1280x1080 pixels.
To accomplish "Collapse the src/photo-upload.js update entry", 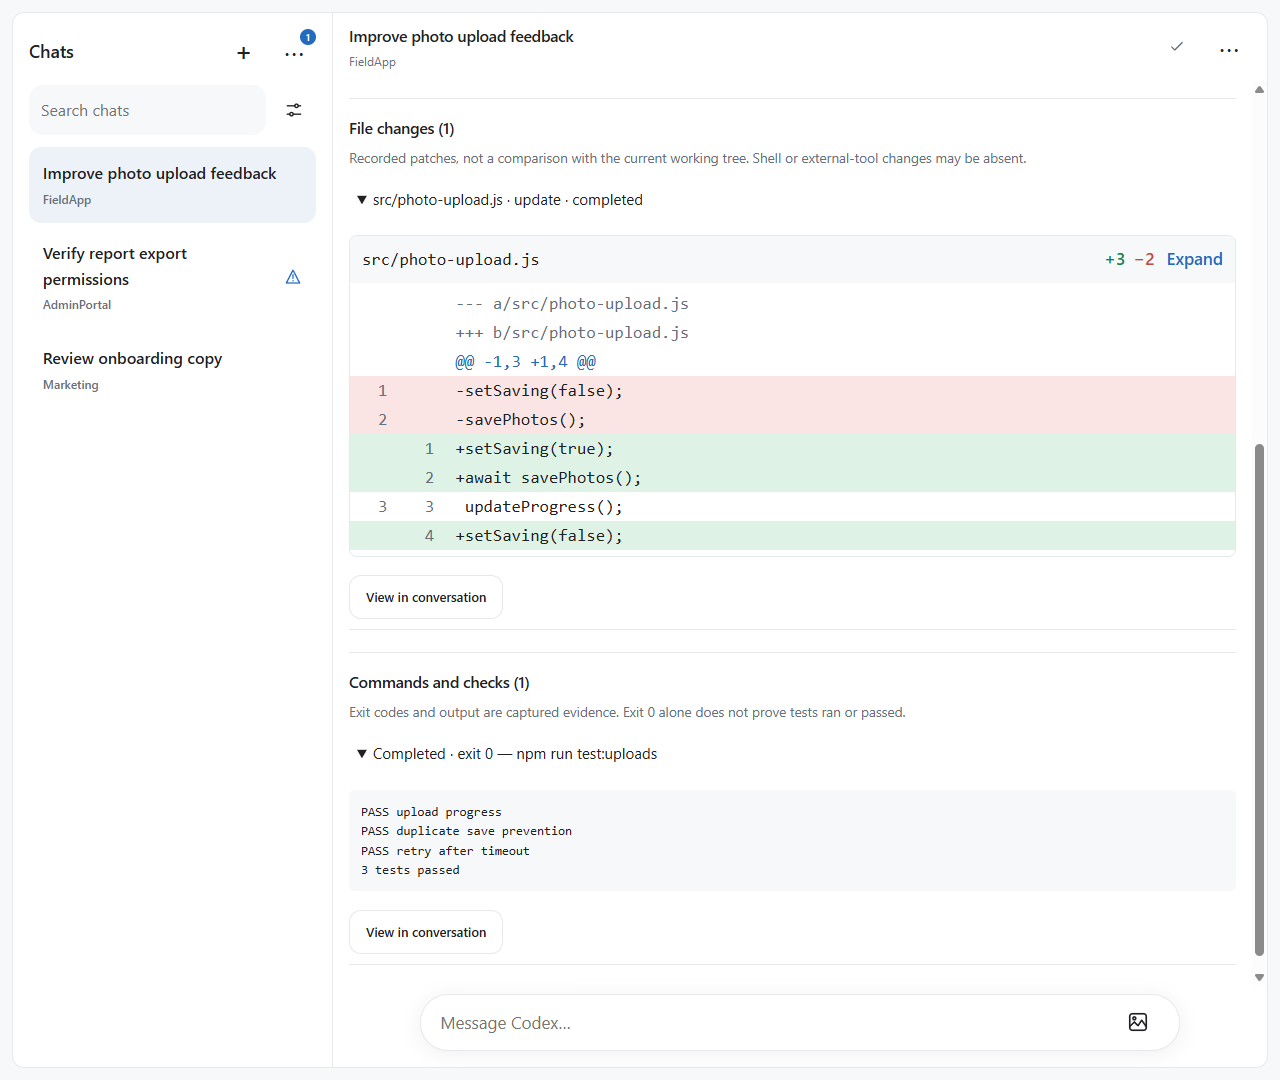I will click(500, 200).
